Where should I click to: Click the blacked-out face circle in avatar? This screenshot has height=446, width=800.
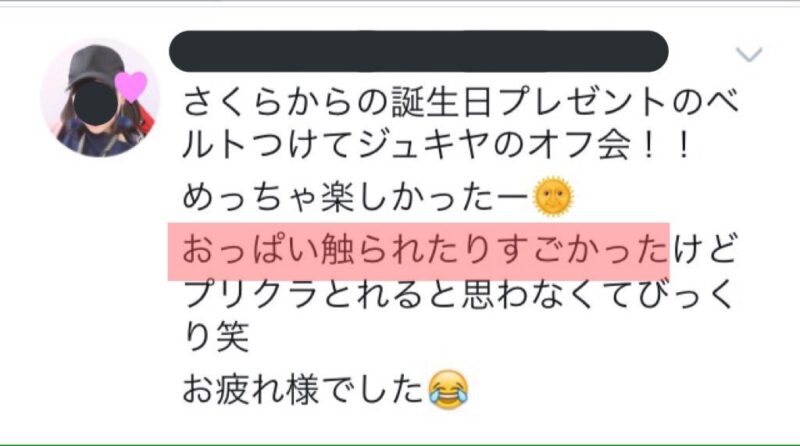tap(96, 104)
